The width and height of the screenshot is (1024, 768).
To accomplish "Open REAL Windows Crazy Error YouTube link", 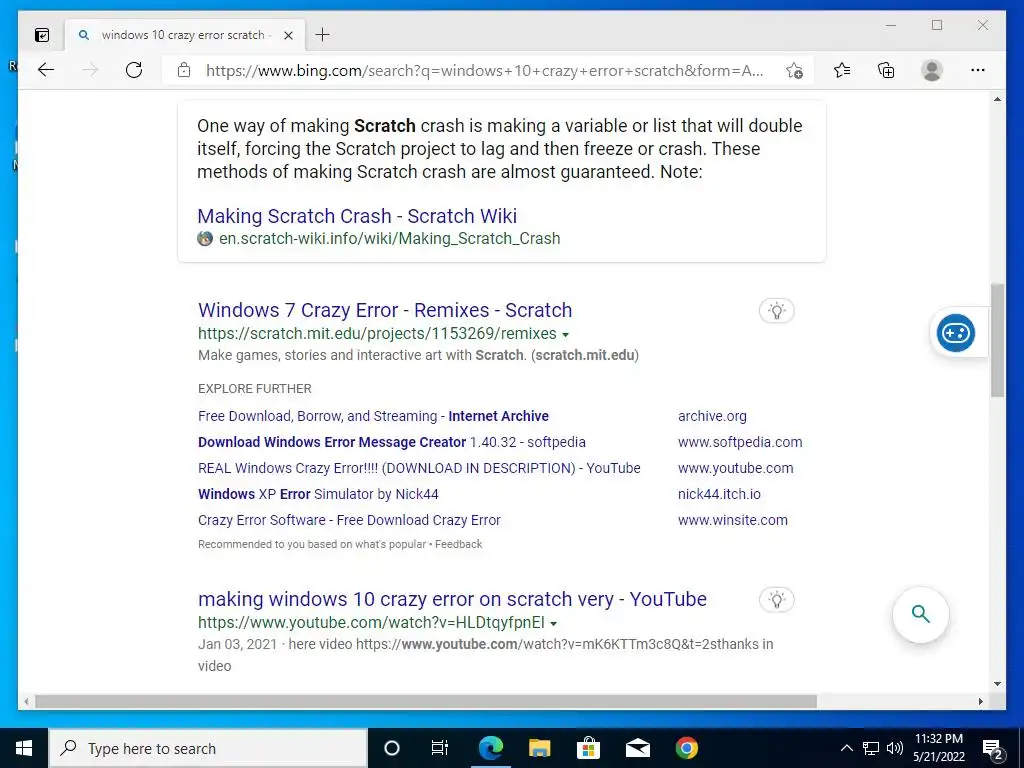I will pyautogui.click(x=419, y=468).
